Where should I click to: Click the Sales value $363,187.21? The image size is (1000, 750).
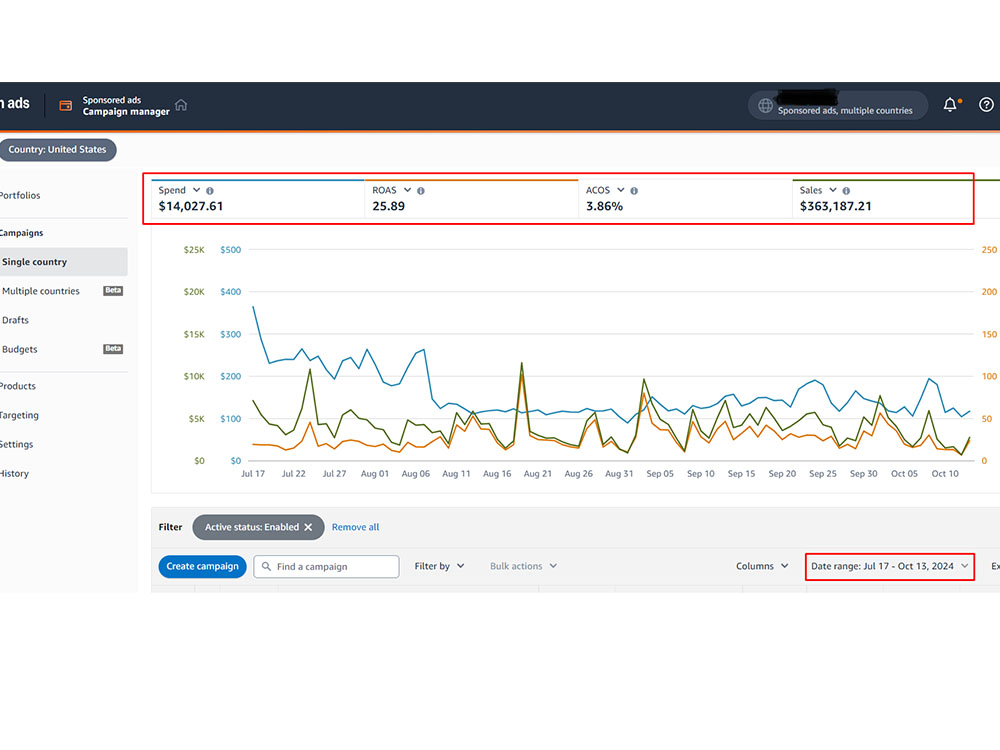pyautogui.click(x=835, y=207)
